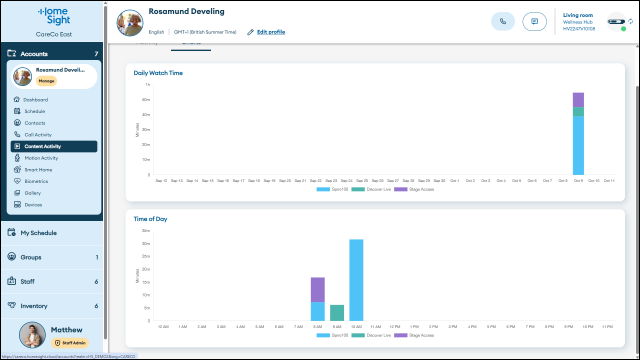Image resolution: width=640 pixels, height=360 pixels.
Task: Go to Gallery page
Action: (x=54, y=193)
